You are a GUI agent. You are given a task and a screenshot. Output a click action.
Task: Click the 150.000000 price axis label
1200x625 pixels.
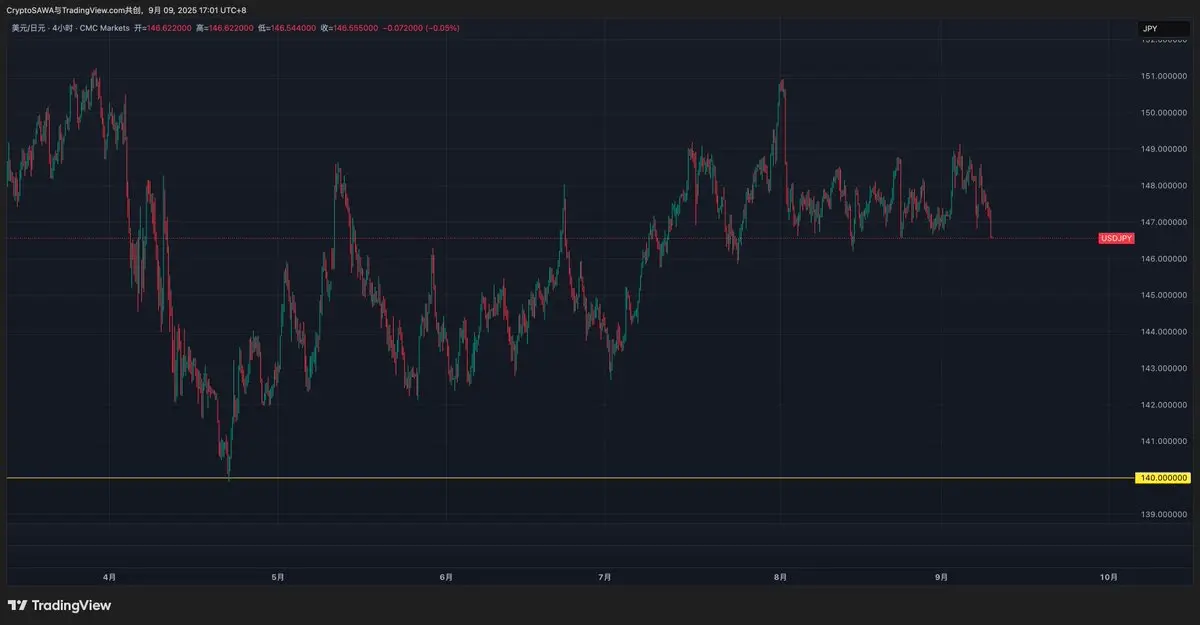click(x=1164, y=112)
